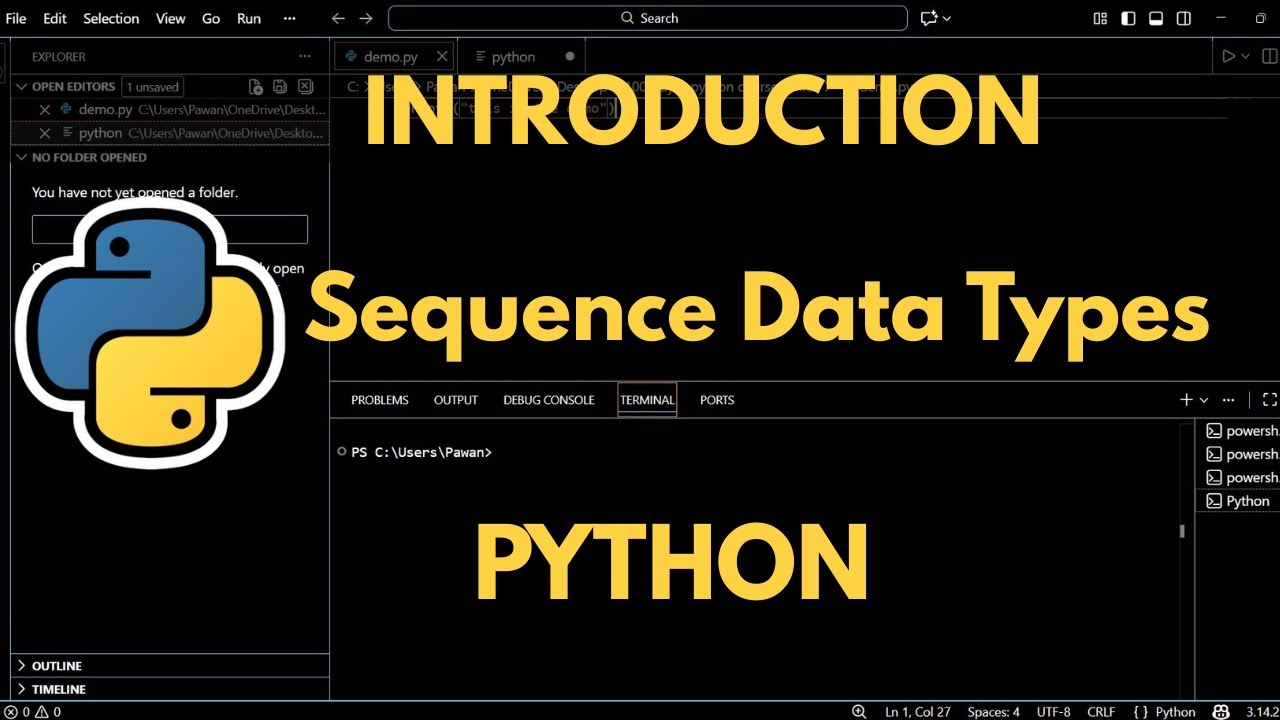The width and height of the screenshot is (1280, 720).
Task: Close all editors icon
Action: point(306,87)
